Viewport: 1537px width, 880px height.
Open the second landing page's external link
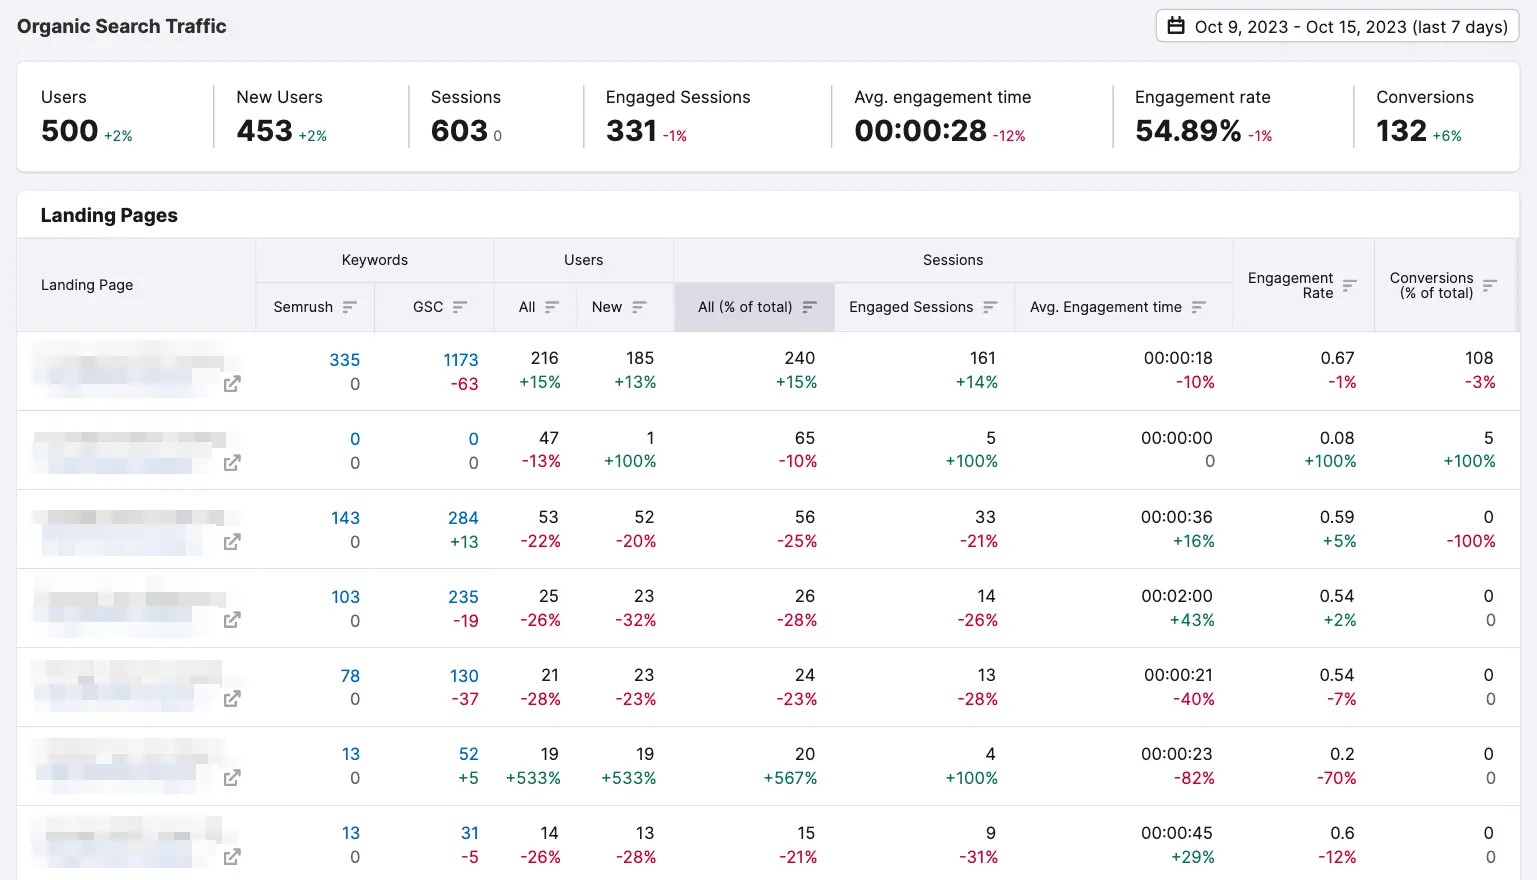point(231,463)
